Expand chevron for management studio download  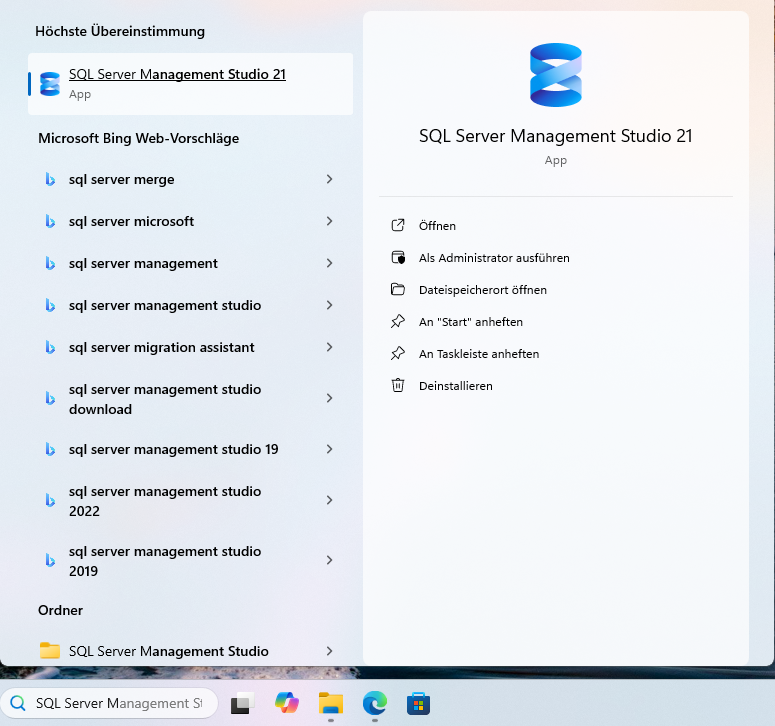330,398
